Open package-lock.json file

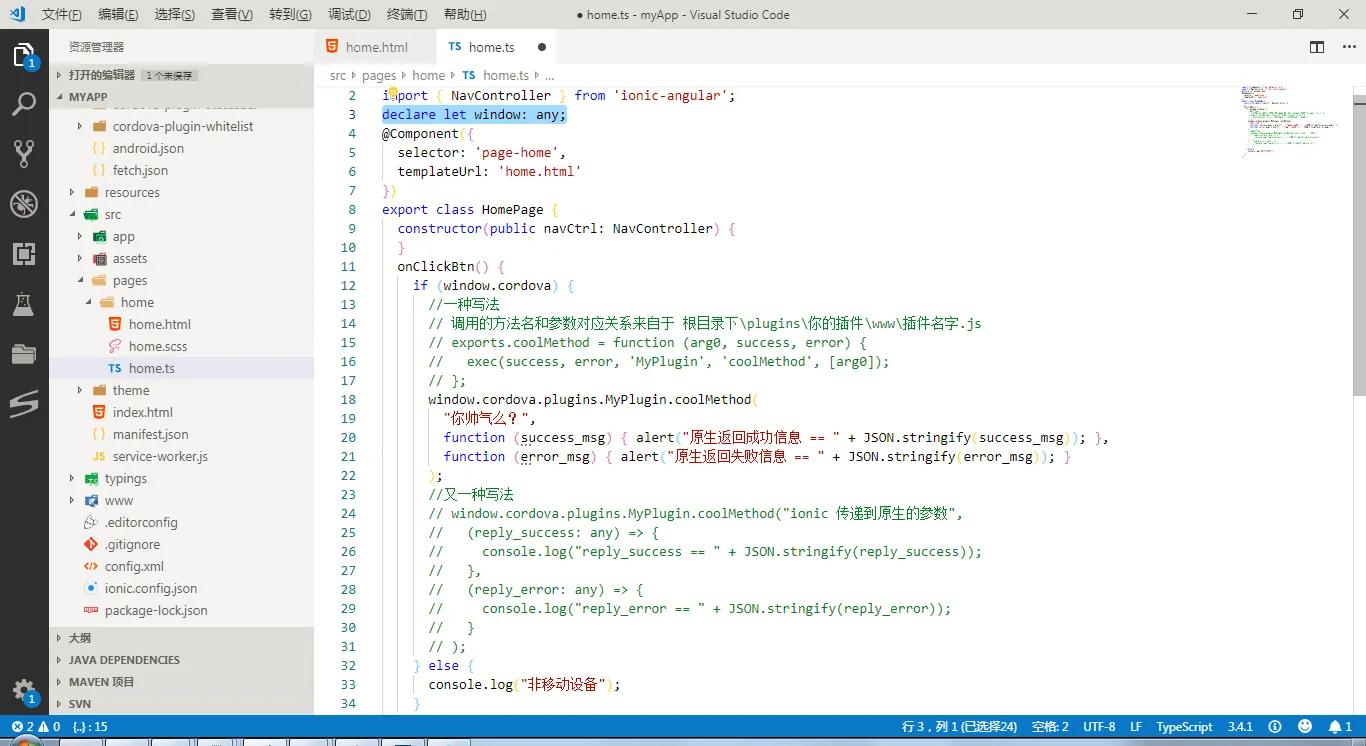coord(182,610)
